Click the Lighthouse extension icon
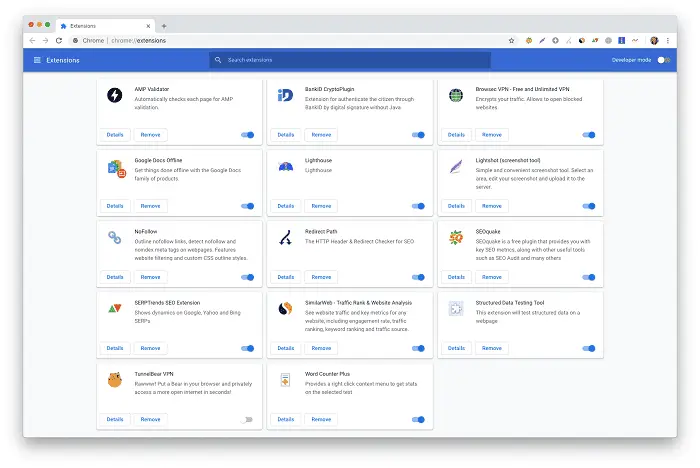 coord(286,167)
